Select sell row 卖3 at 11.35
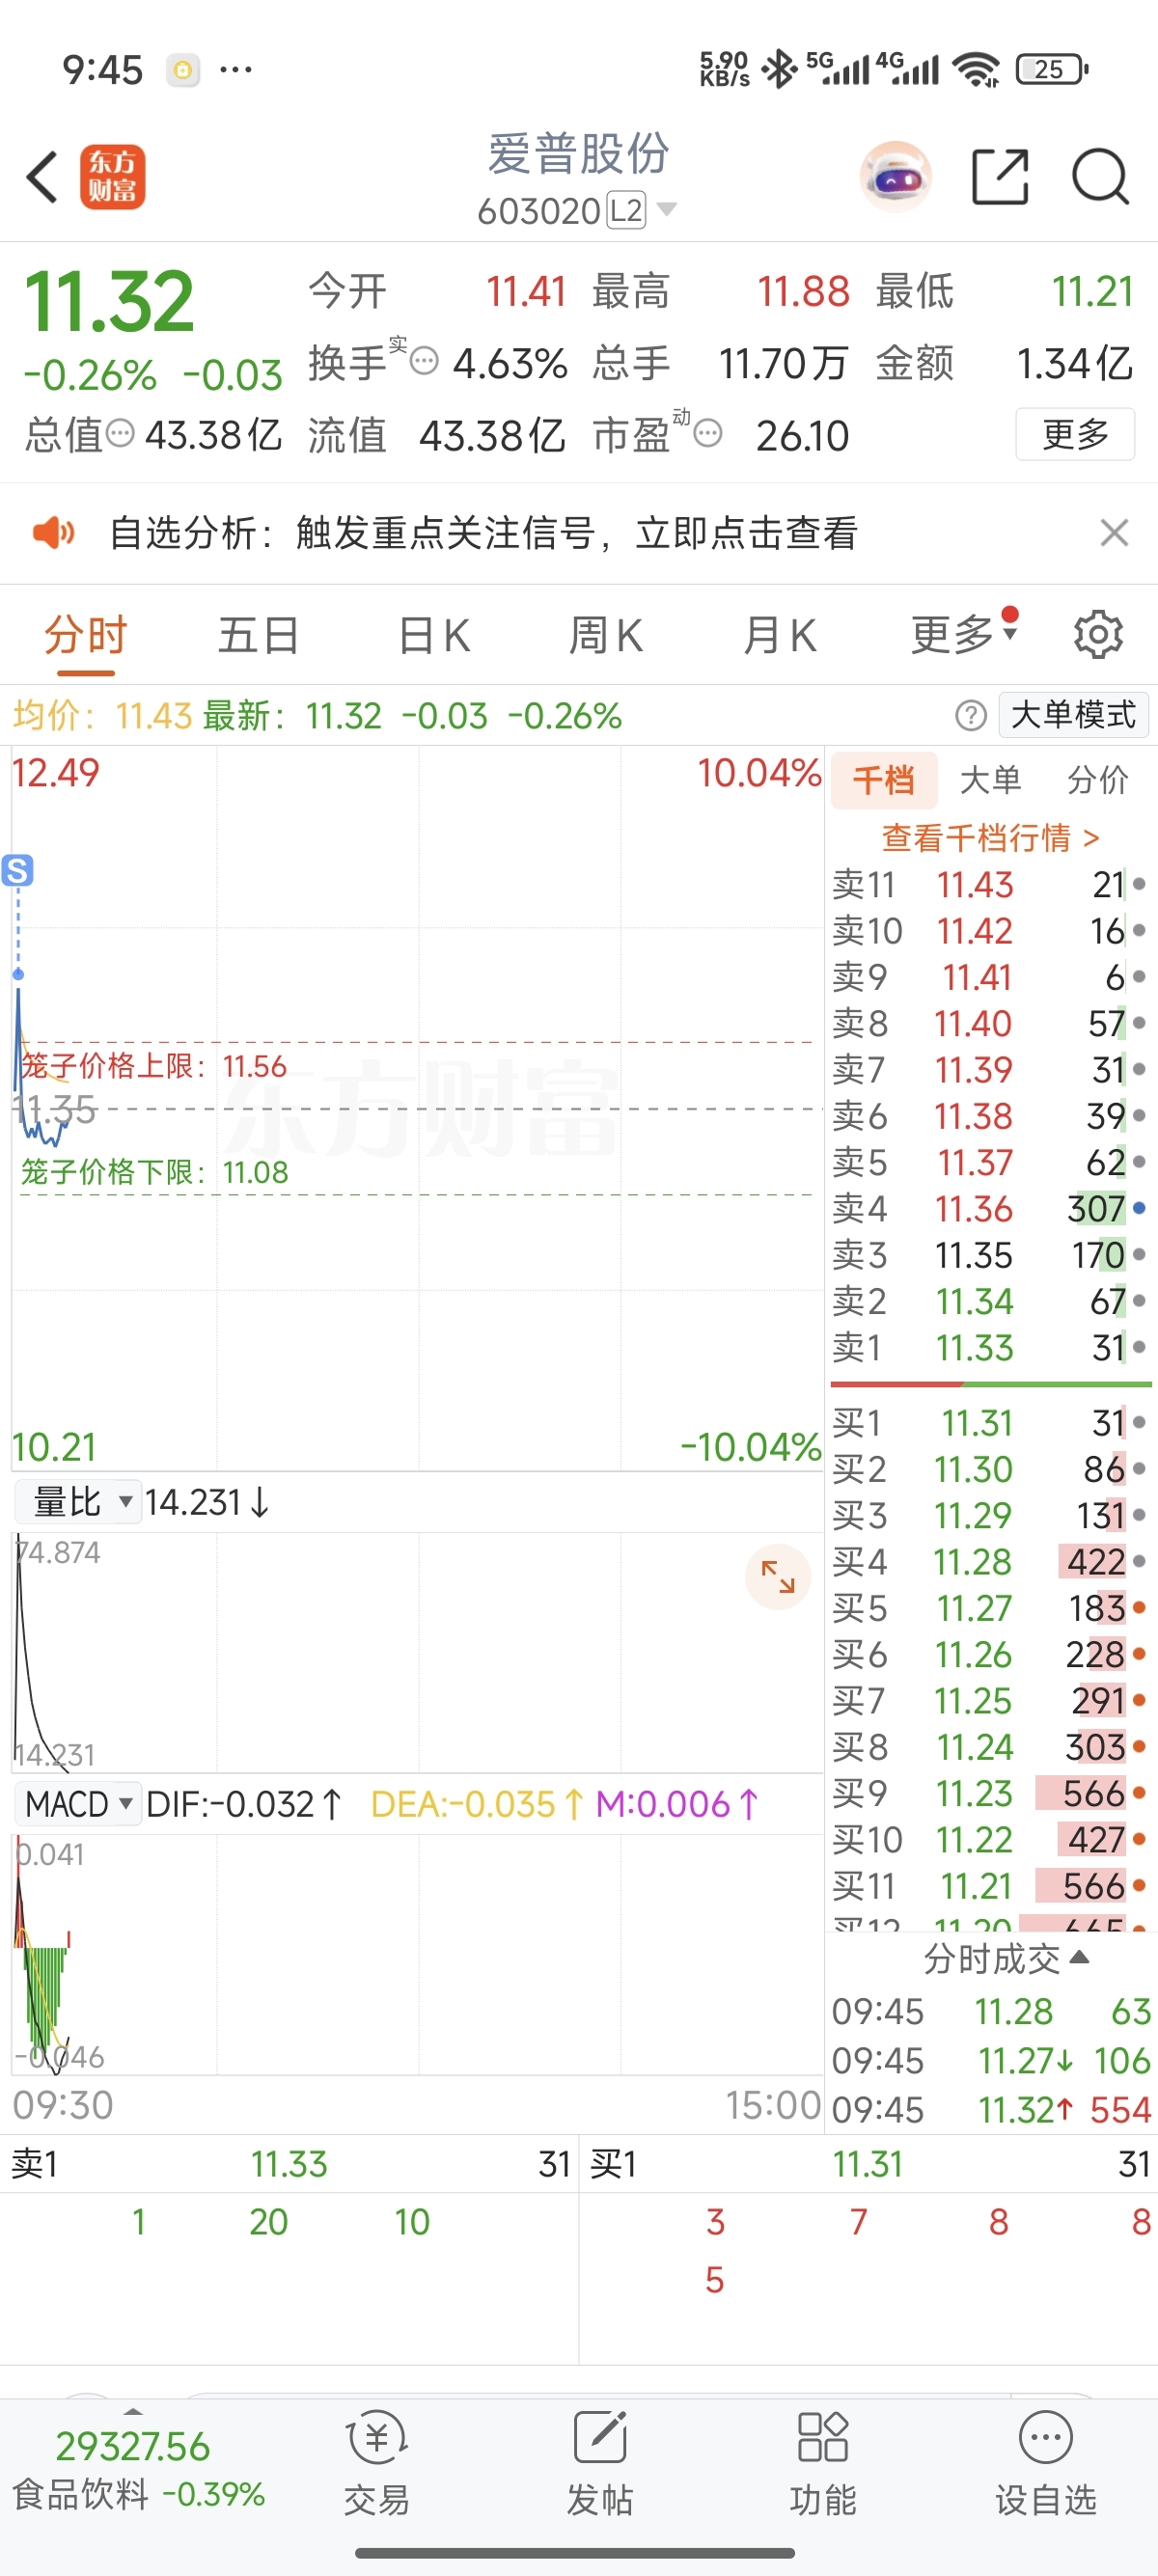This screenshot has height=2576, width=1158. pos(990,1255)
